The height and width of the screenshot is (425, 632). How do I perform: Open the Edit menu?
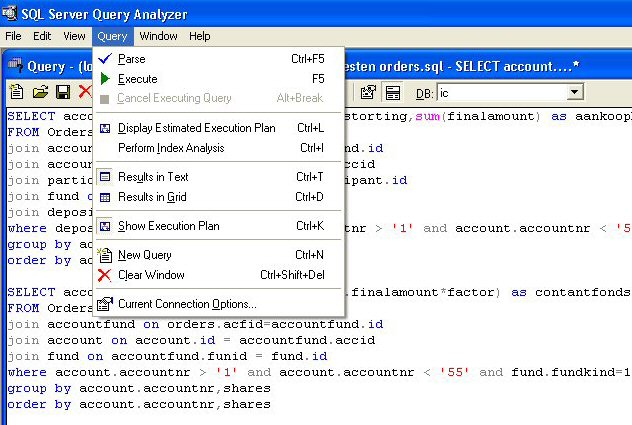pos(42,36)
